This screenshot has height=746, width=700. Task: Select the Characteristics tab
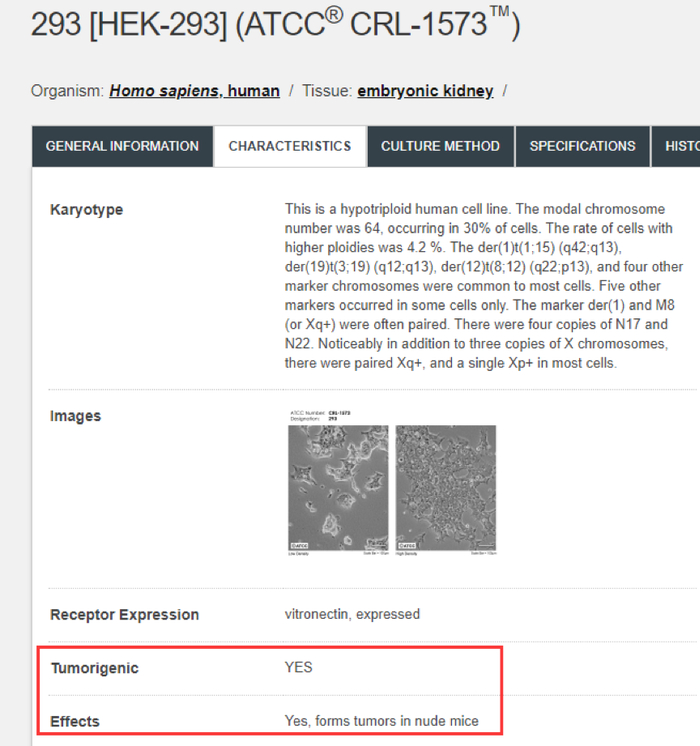click(290, 146)
